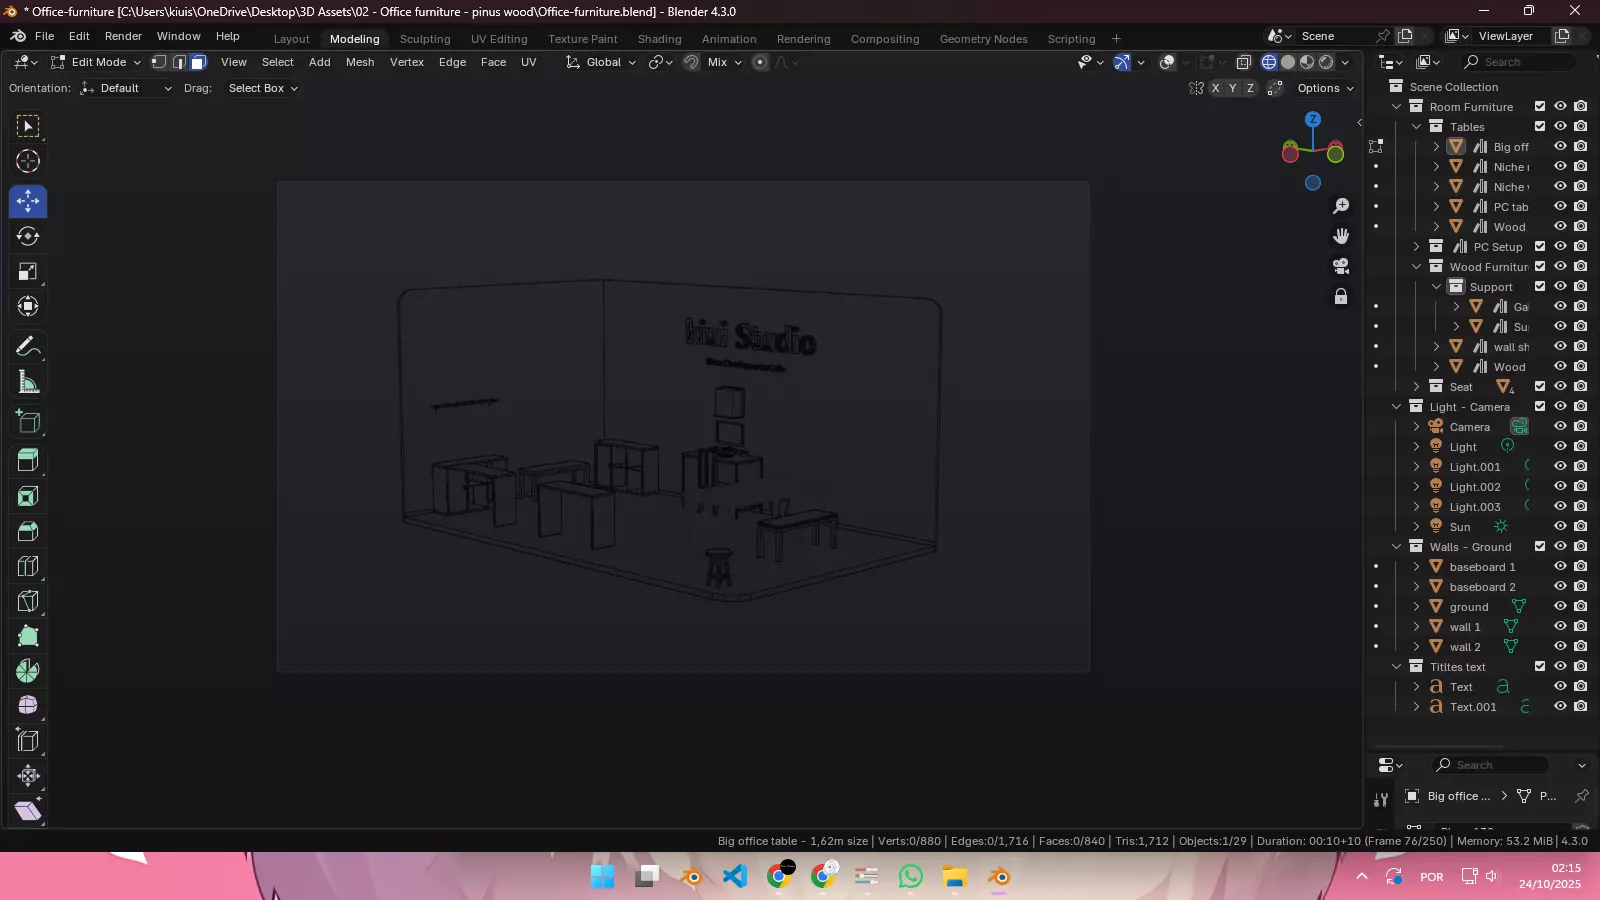Screen dimensions: 1600x900
Task: Toggle proportional editing in header
Action: point(760,62)
